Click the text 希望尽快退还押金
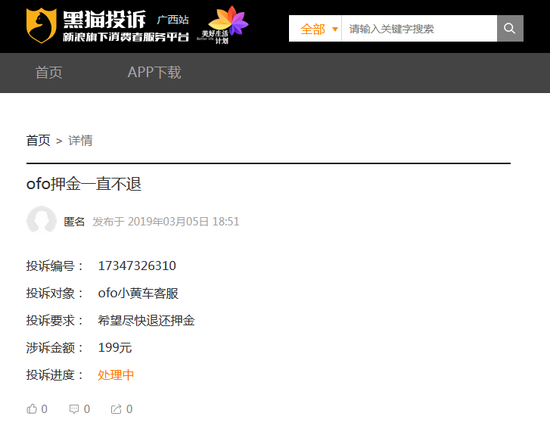 click(146, 321)
